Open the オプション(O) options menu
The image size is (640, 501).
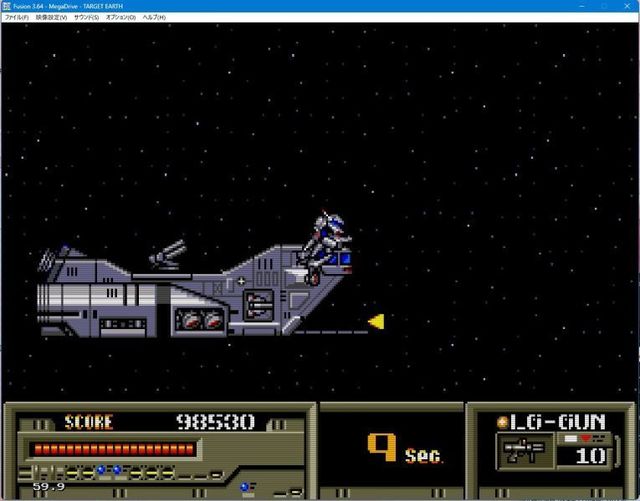click(x=120, y=18)
